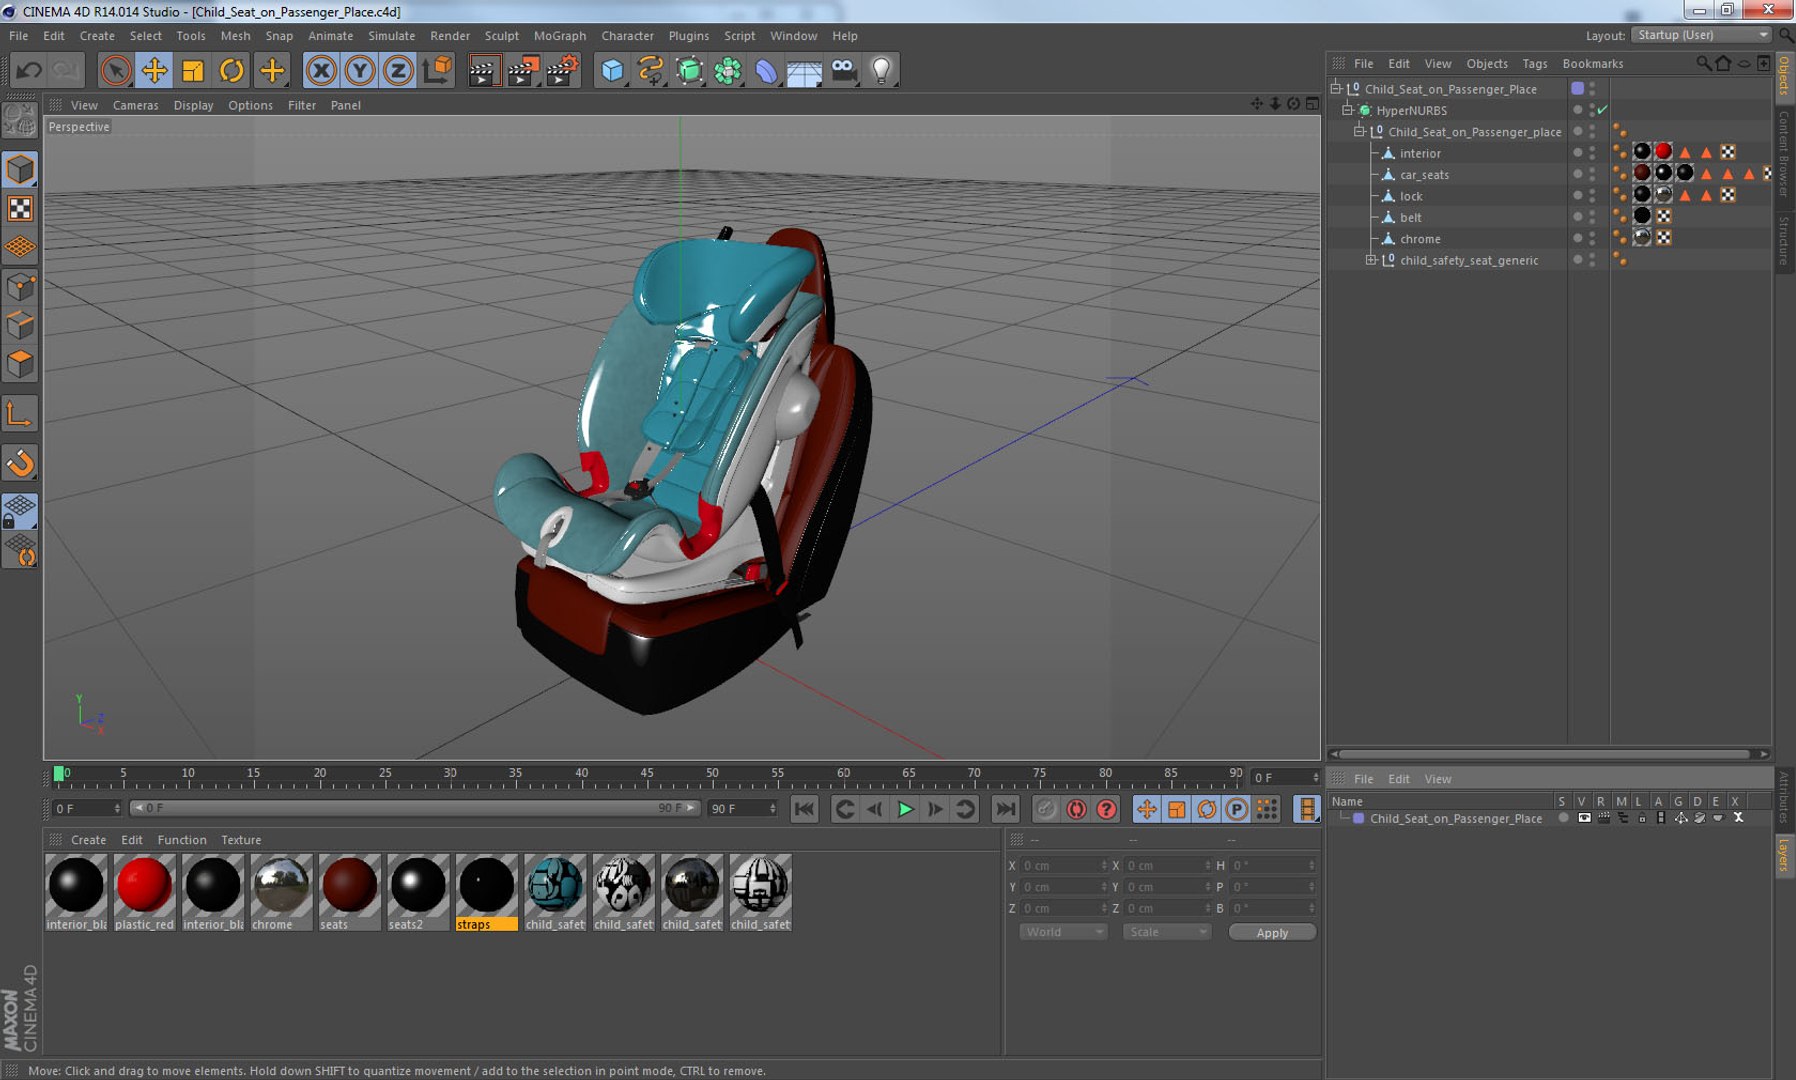The height and width of the screenshot is (1080, 1796).
Task: Collapse the HyperNURBS tree node
Action: click(x=1347, y=110)
